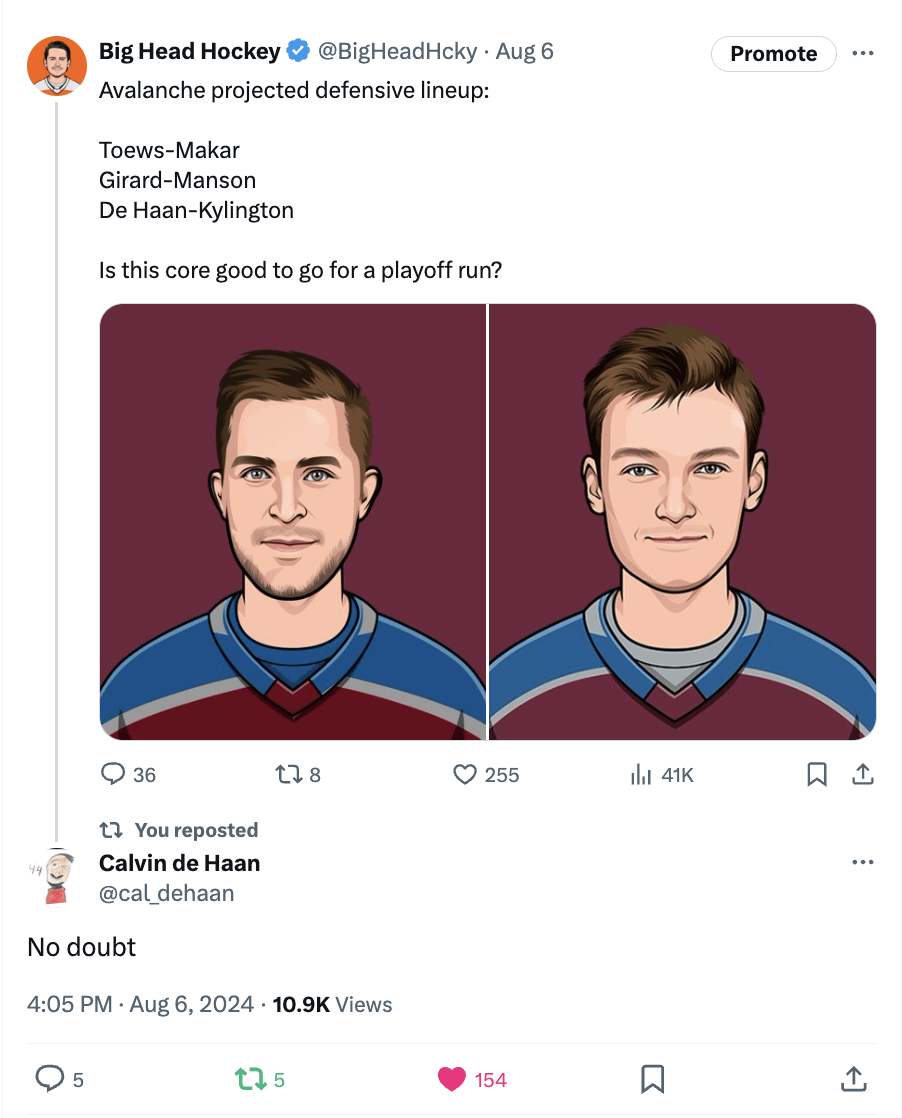Repost the Big Head Hockey tweet
Image resolution: width=902 pixels, height=1118 pixels.
[288, 774]
